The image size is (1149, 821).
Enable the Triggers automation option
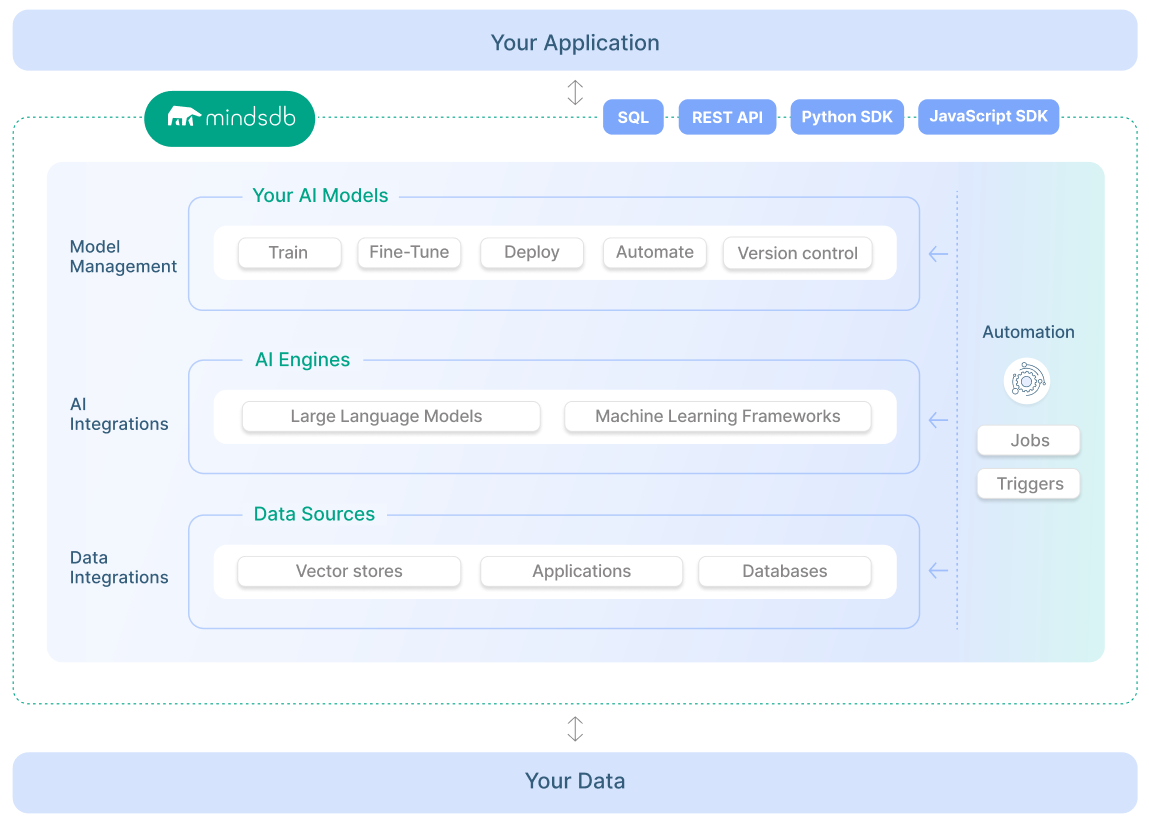pyautogui.click(x=1028, y=484)
